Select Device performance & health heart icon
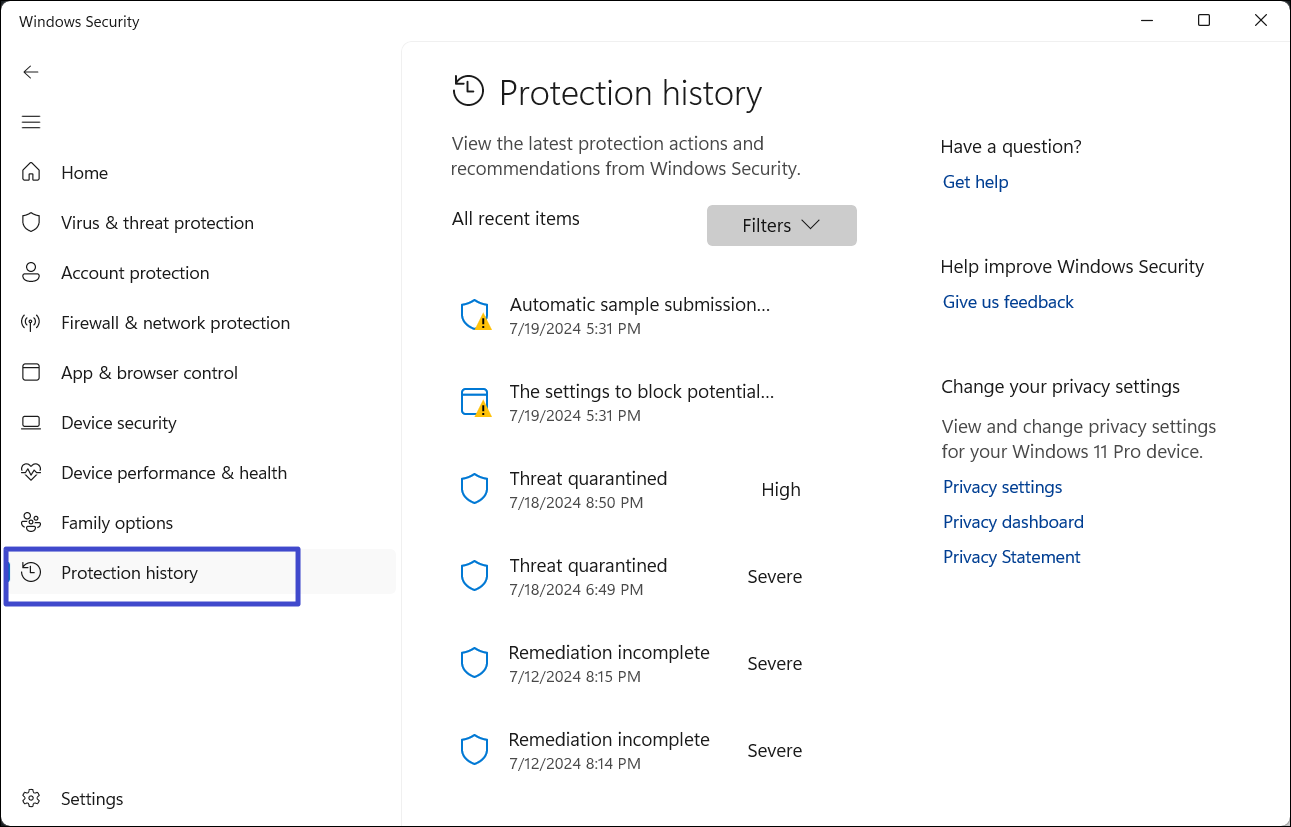1291x827 pixels. pos(31,472)
